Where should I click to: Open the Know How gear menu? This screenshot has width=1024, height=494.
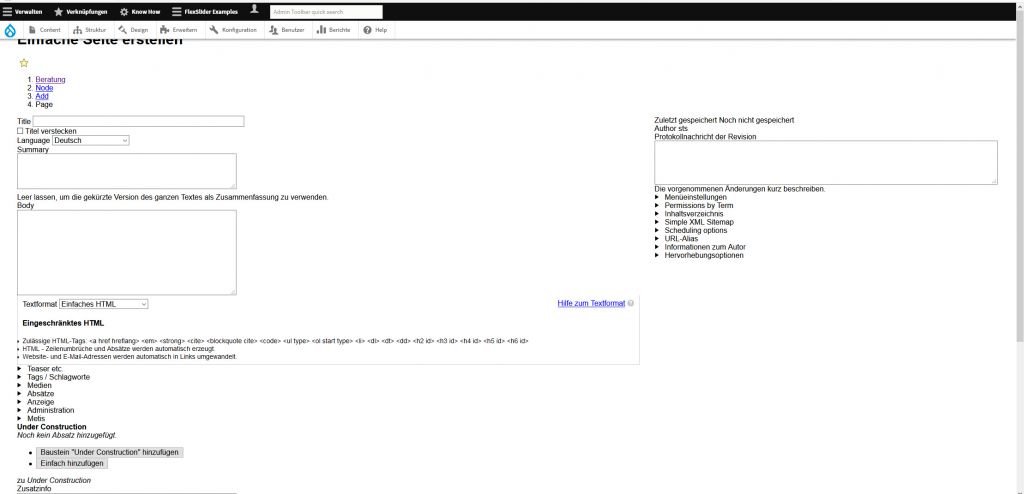(139, 11)
